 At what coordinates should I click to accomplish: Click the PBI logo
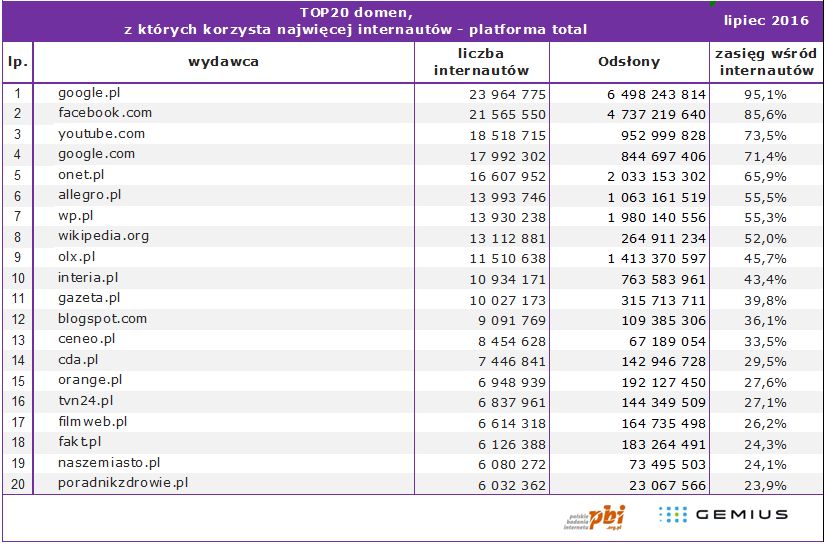coord(594,517)
